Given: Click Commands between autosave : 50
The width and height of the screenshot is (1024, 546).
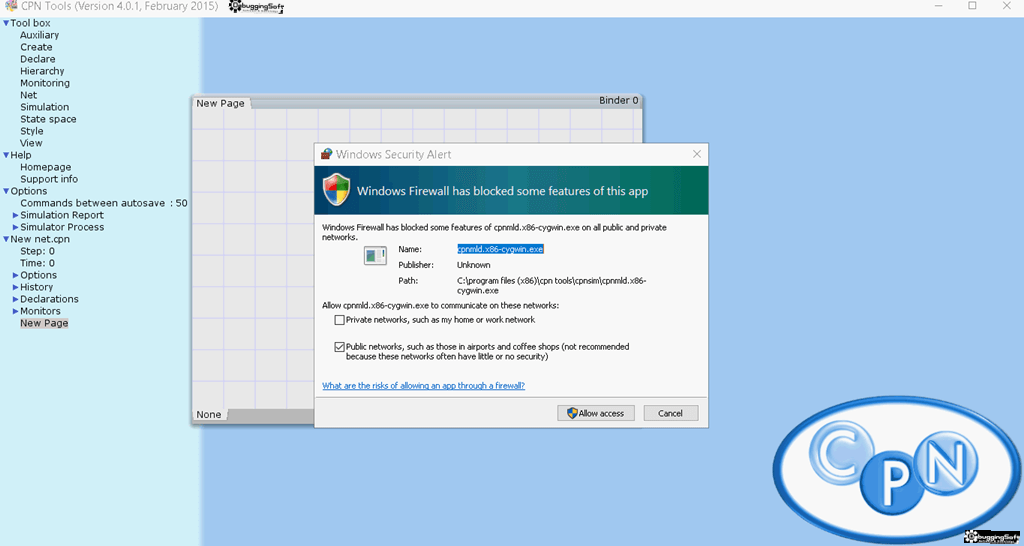Looking at the screenshot, I should coord(103,203).
